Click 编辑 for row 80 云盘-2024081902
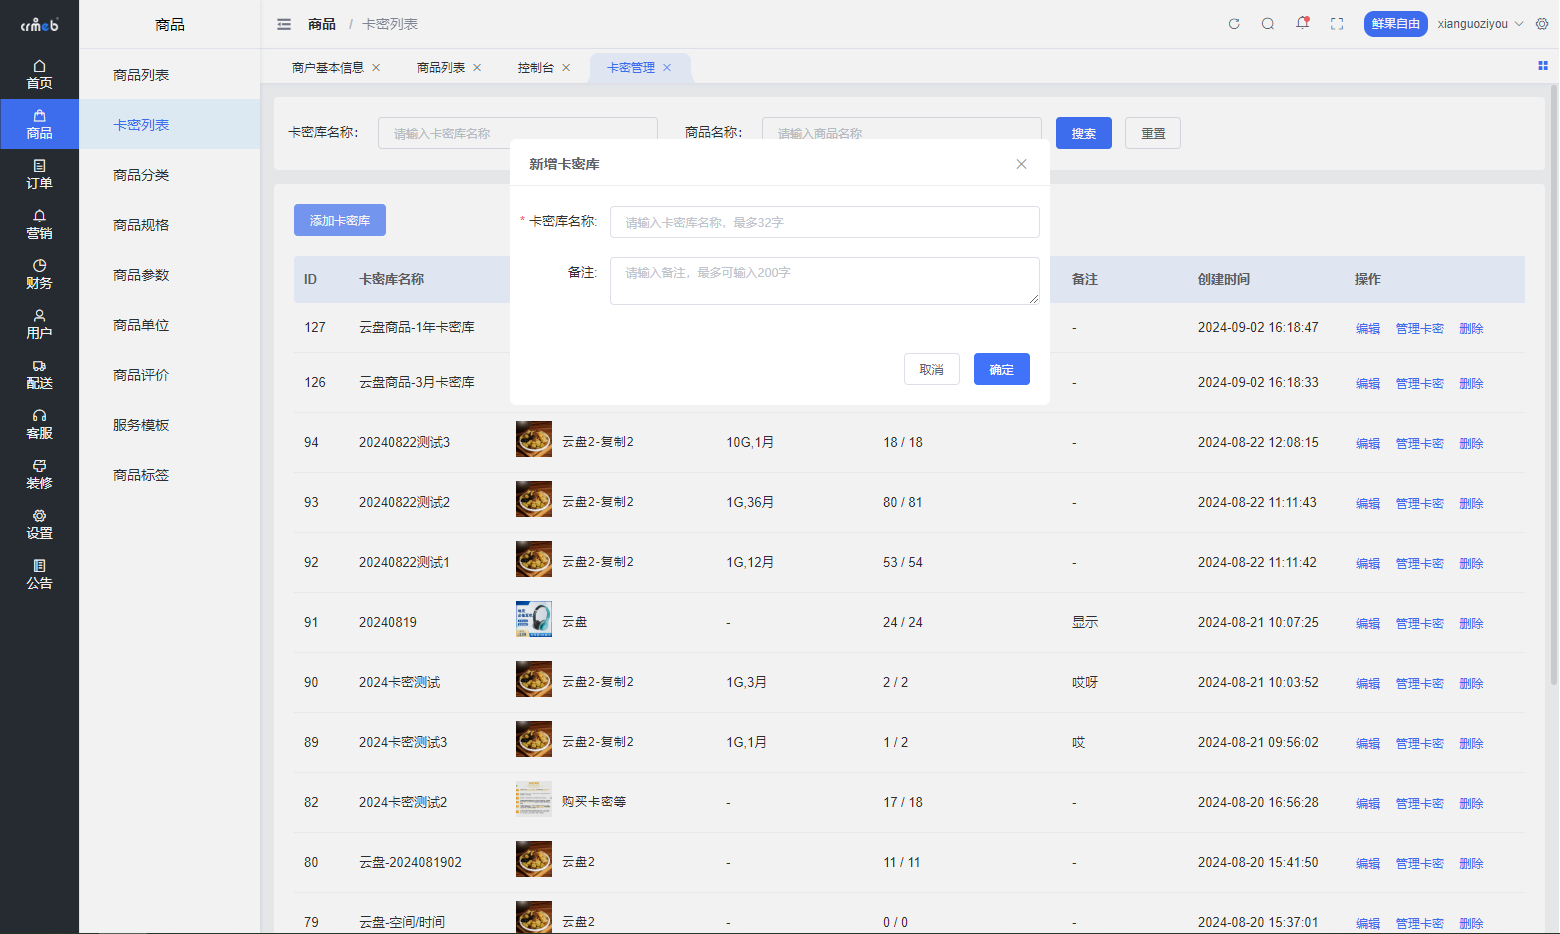 pos(1368,863)
